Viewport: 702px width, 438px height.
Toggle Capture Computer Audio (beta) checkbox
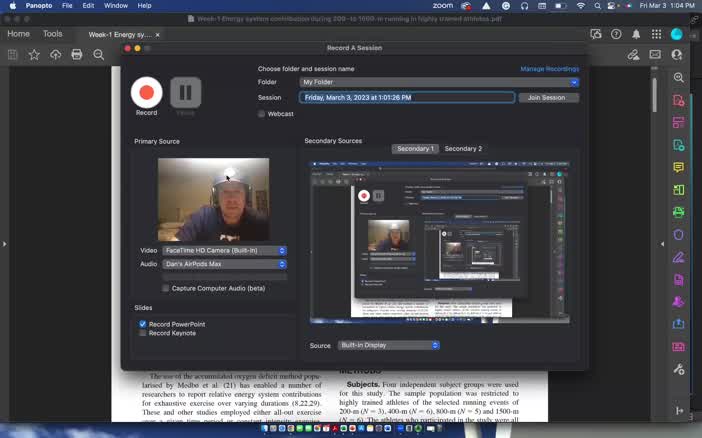coord(166,288)
